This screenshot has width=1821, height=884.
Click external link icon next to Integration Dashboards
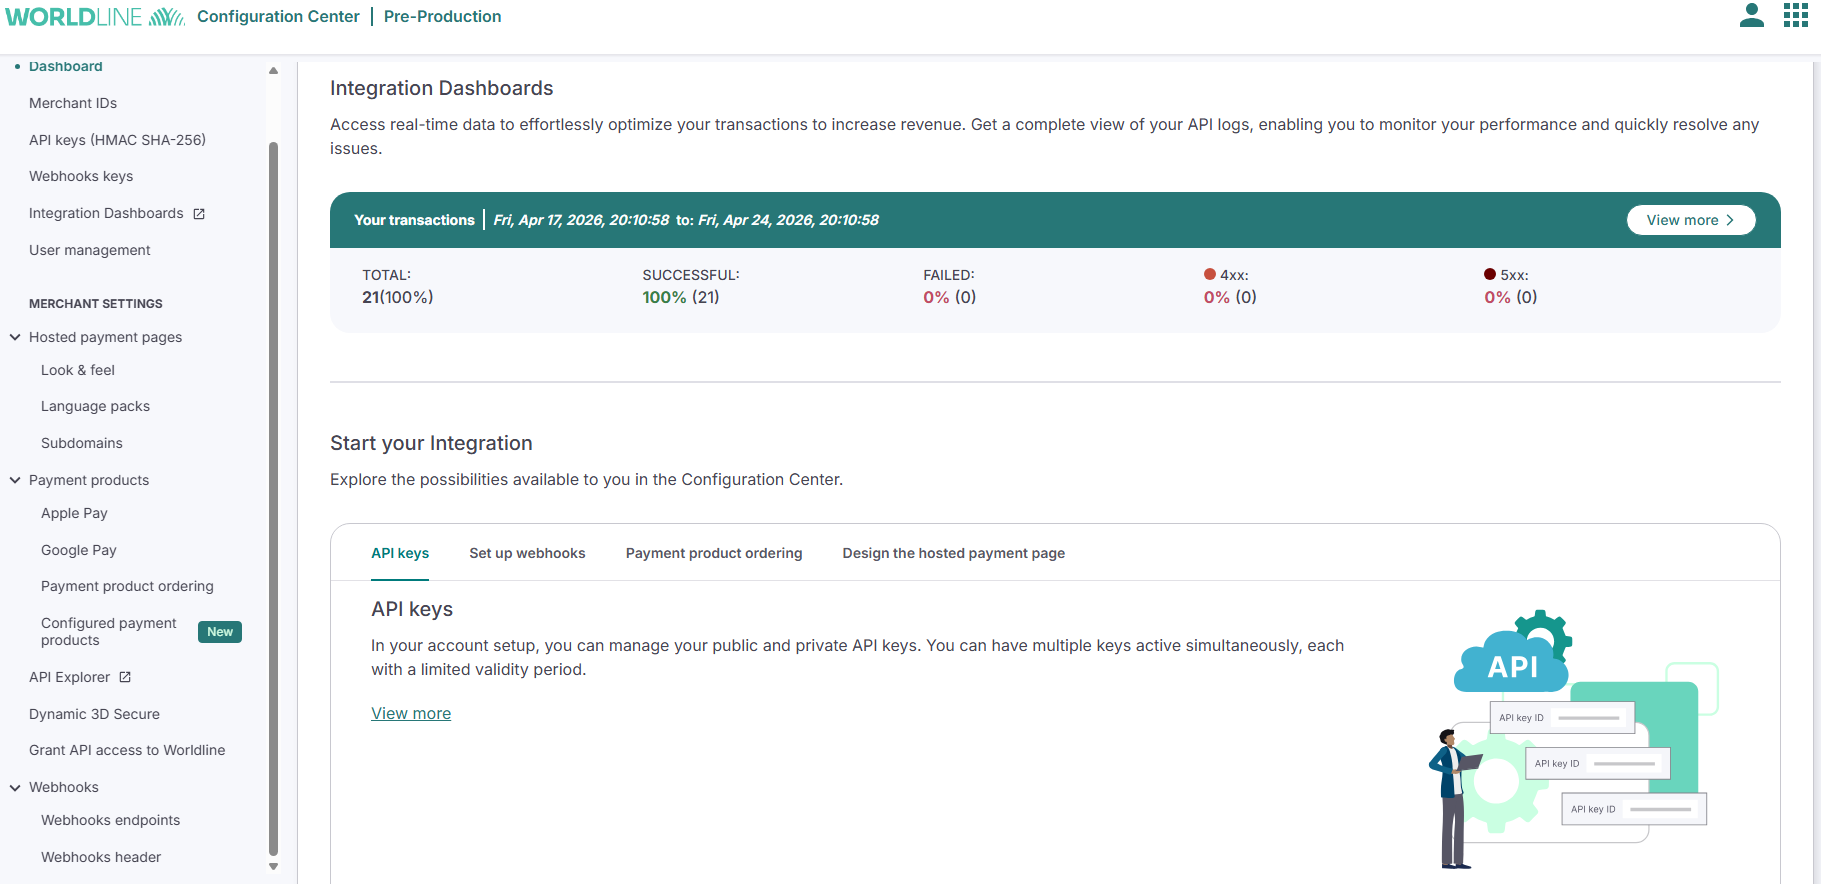[x=199, y=214]
